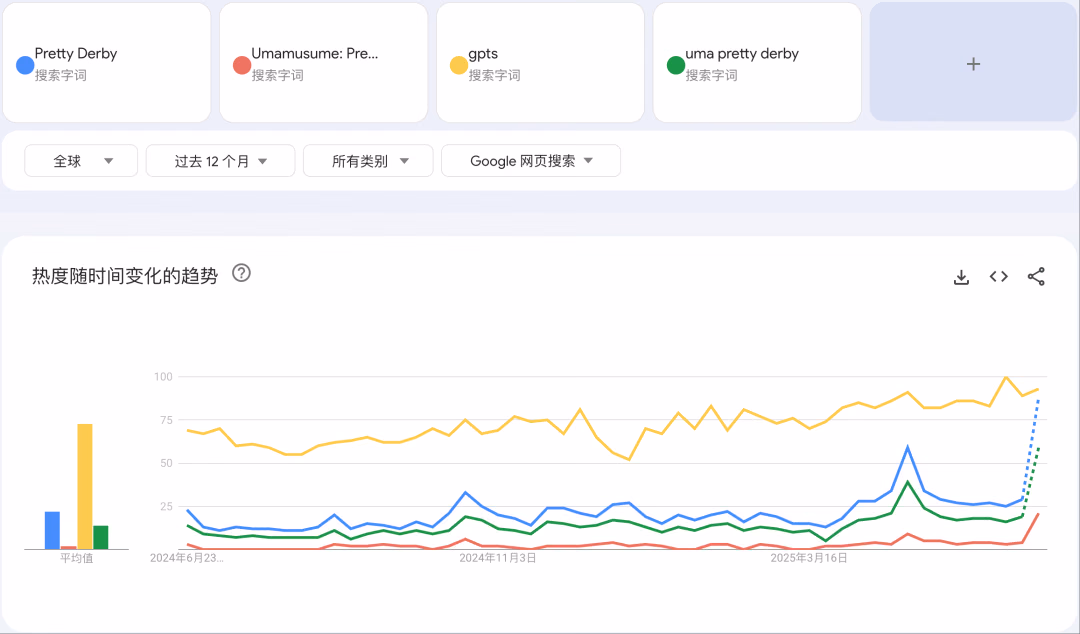Screen dimensions: 1080x634
Task: Click the yellow average bar in 平均值 chart
Action: click(x=85, y=487)
